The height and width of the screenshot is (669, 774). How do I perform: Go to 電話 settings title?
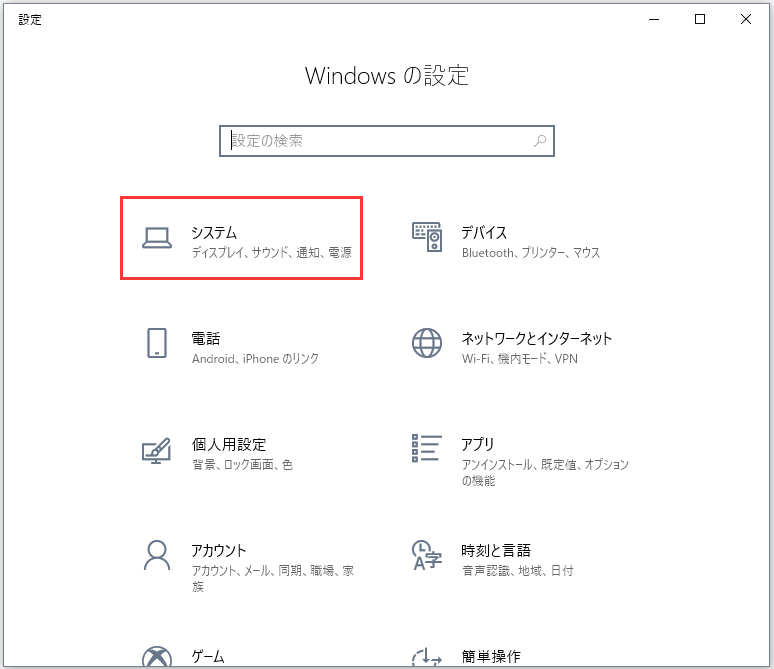pyautogui.click(x=206, y=339)
